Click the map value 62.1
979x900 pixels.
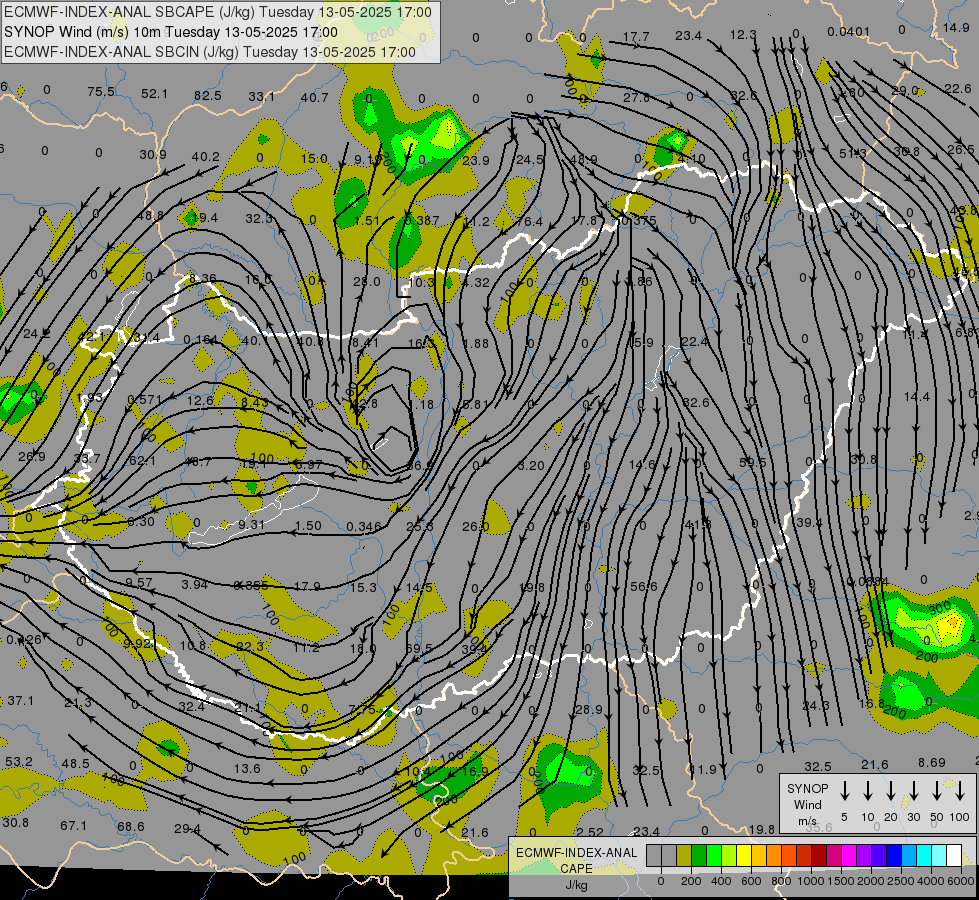pyautogui.click(x=142, y=460)
